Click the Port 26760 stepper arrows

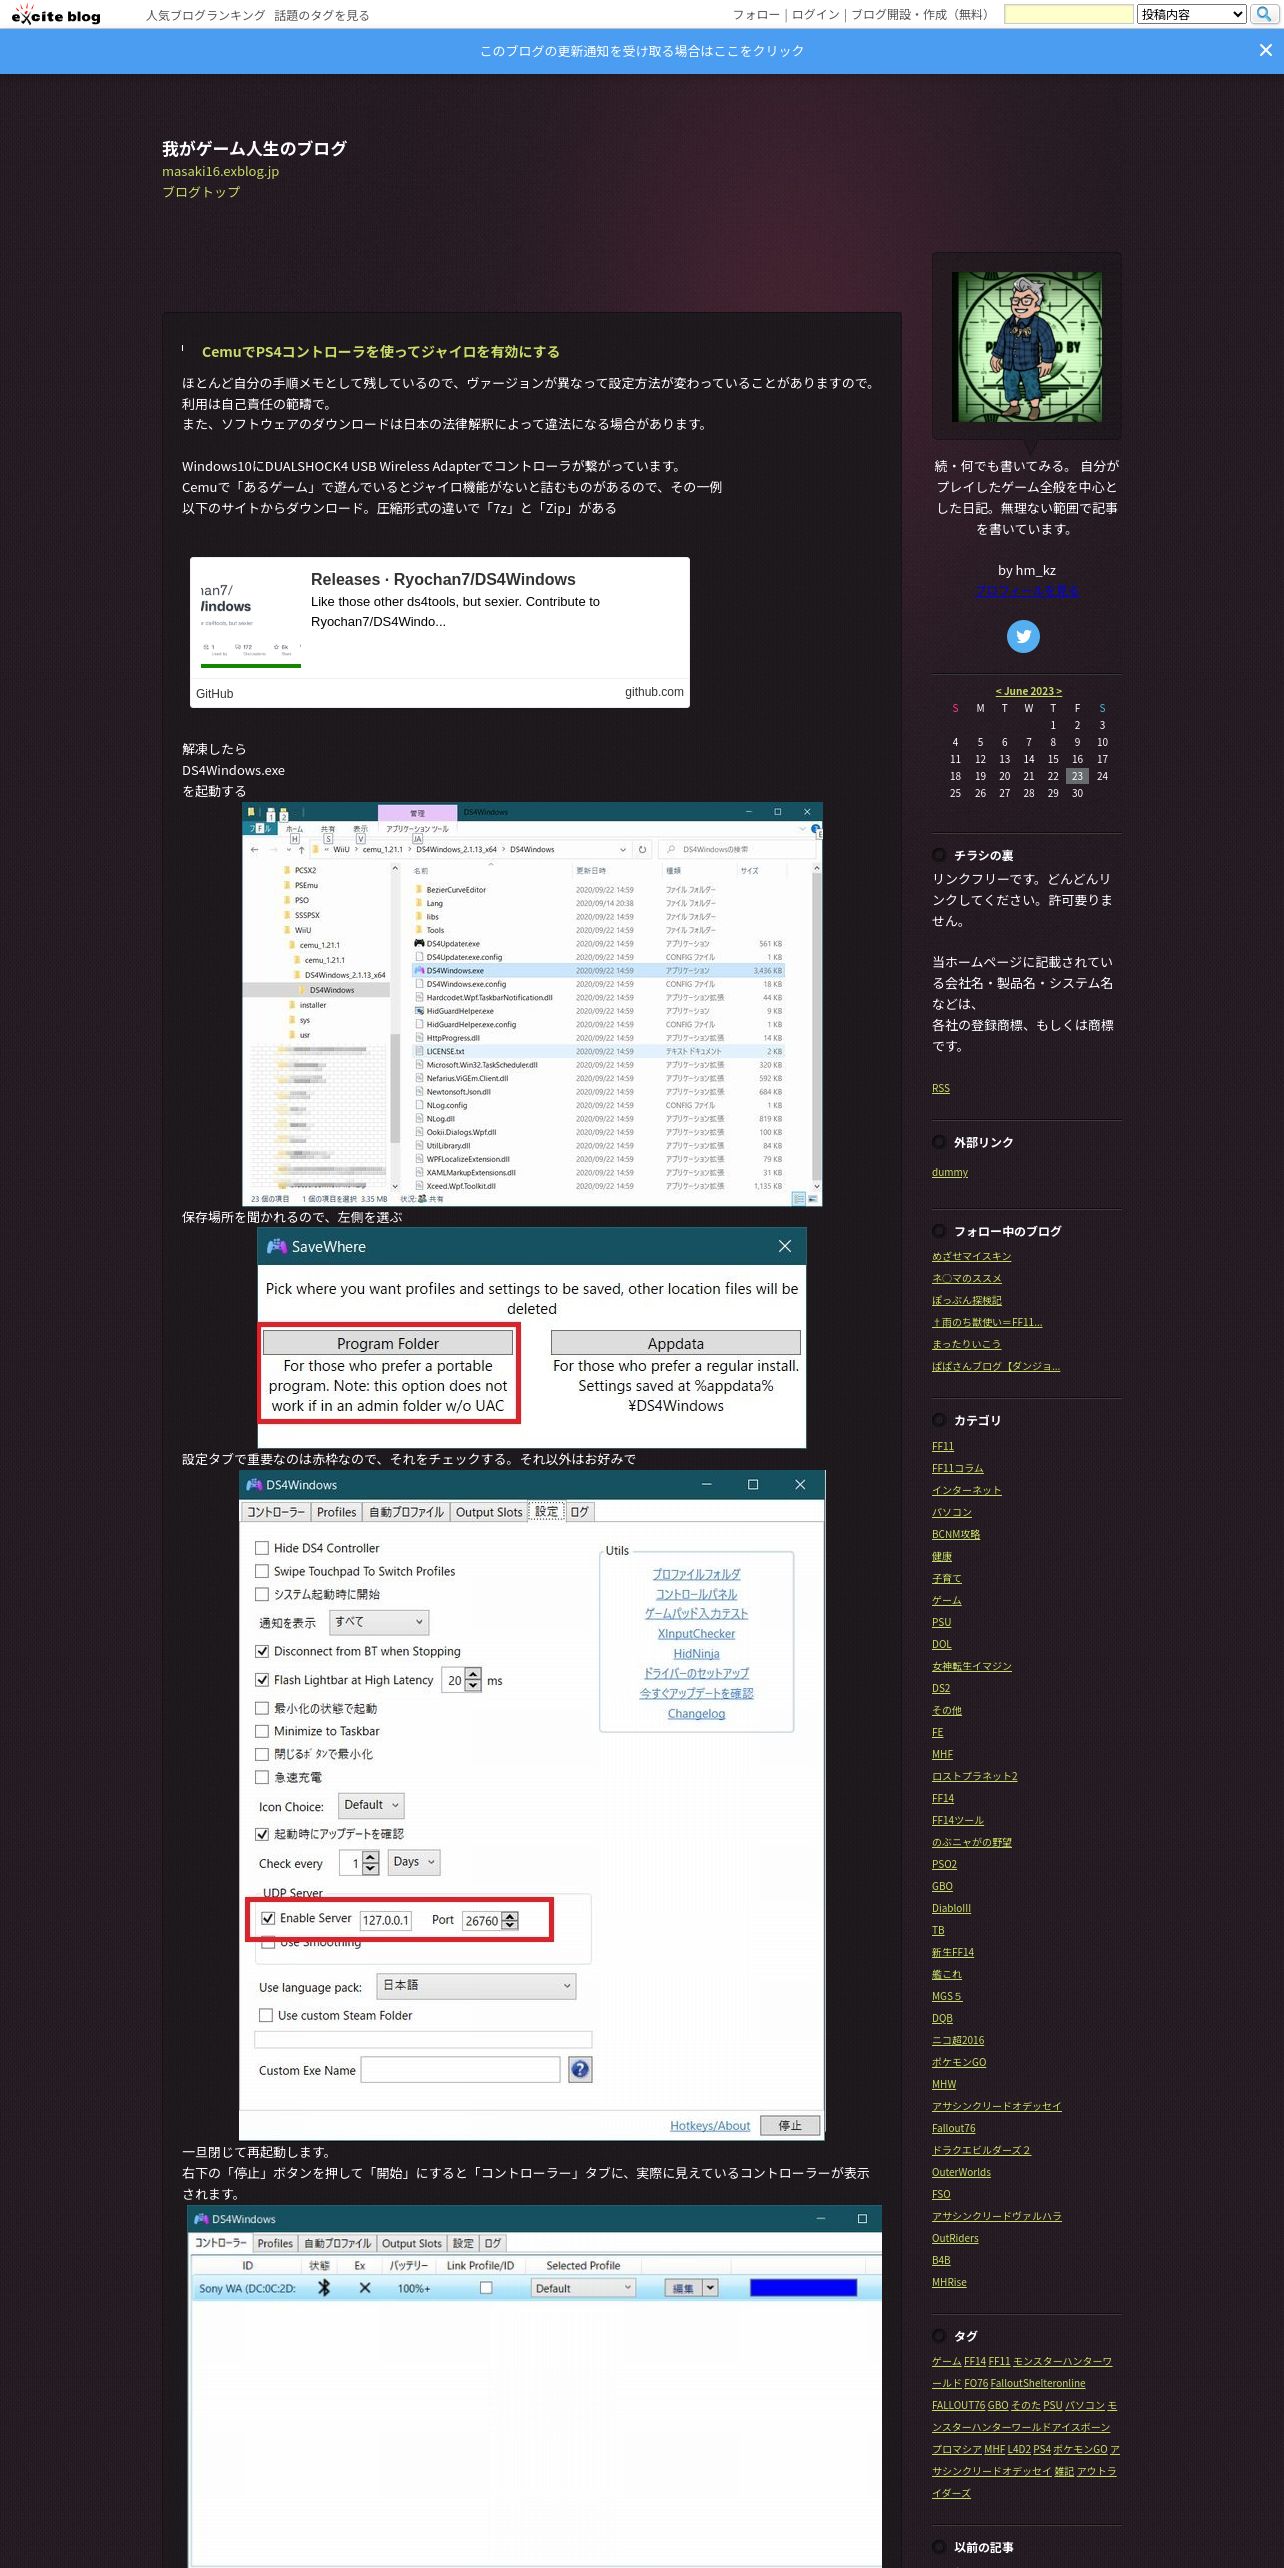point(510,1920)
